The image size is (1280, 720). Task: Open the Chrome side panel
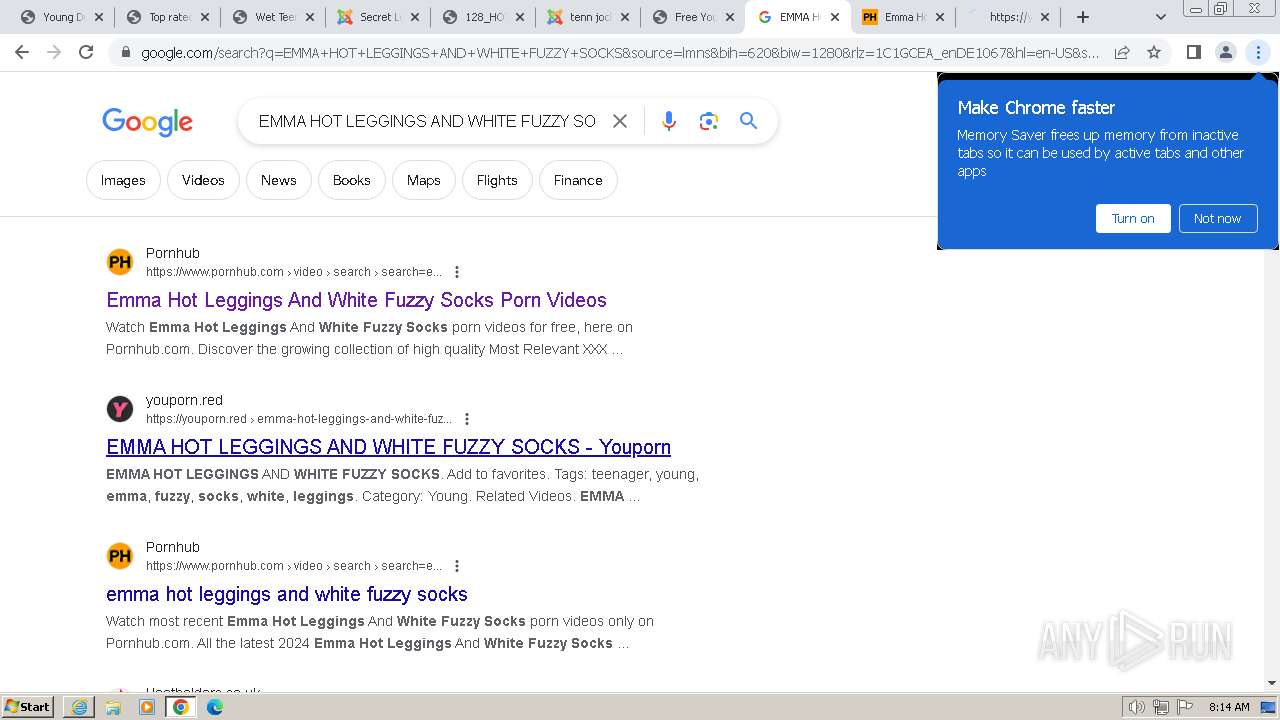click(x=1193, y=52)
